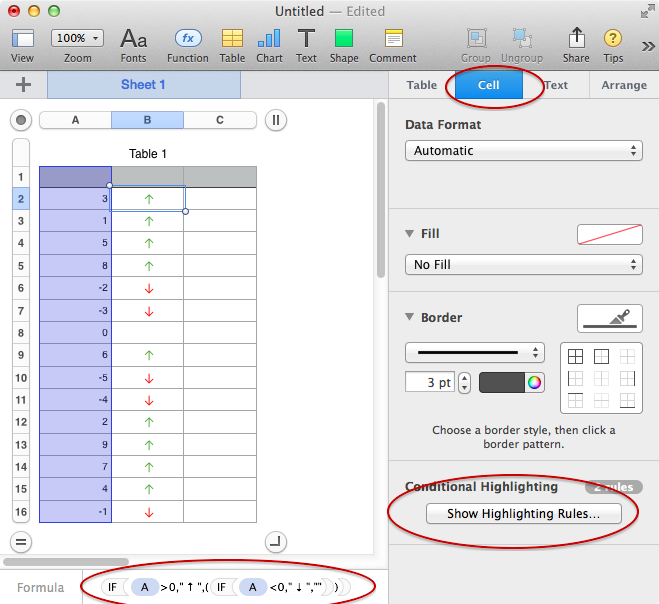Collapse the Border section

409,317
